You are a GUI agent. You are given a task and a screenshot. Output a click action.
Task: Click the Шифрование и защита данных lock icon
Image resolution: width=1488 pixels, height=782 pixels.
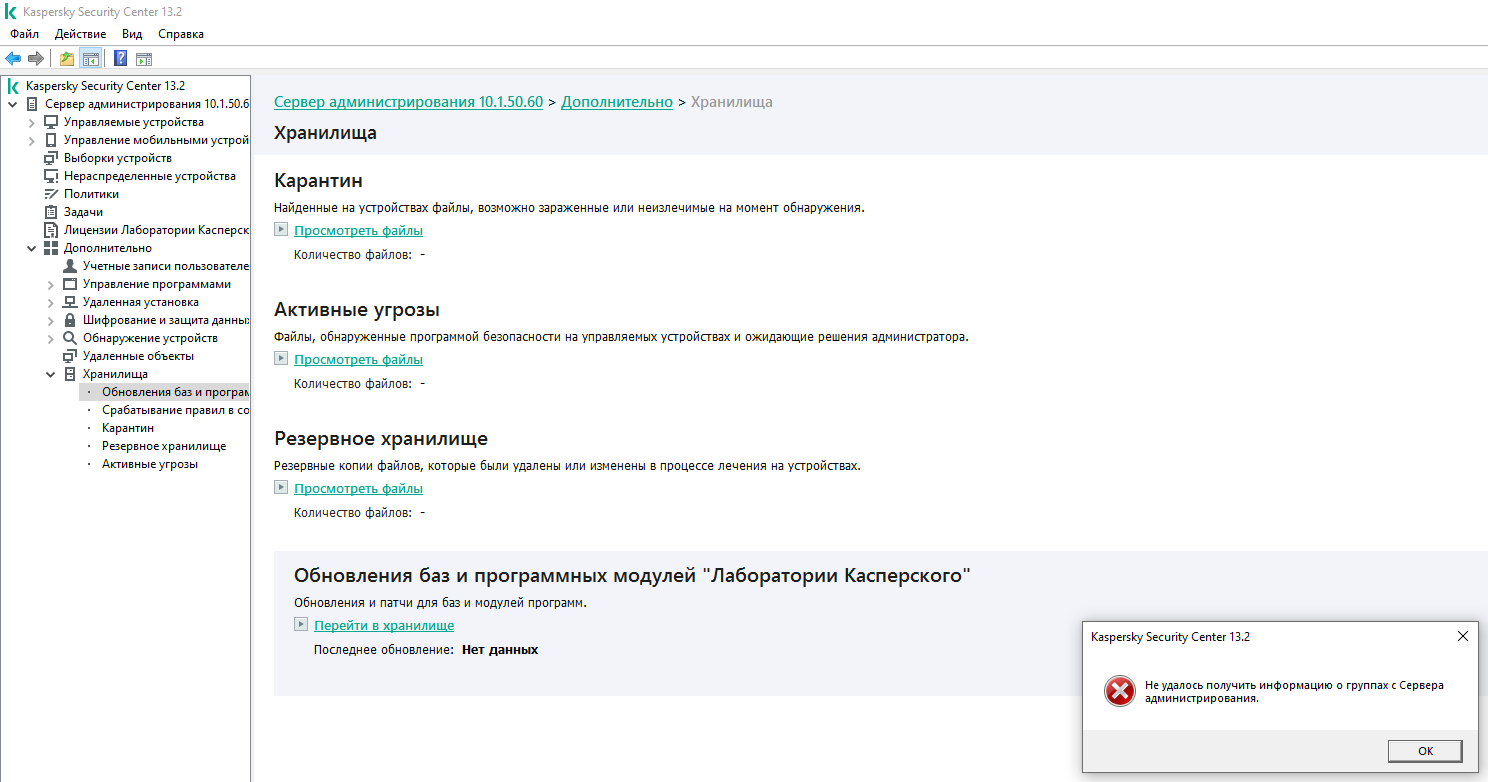(70, 320)
